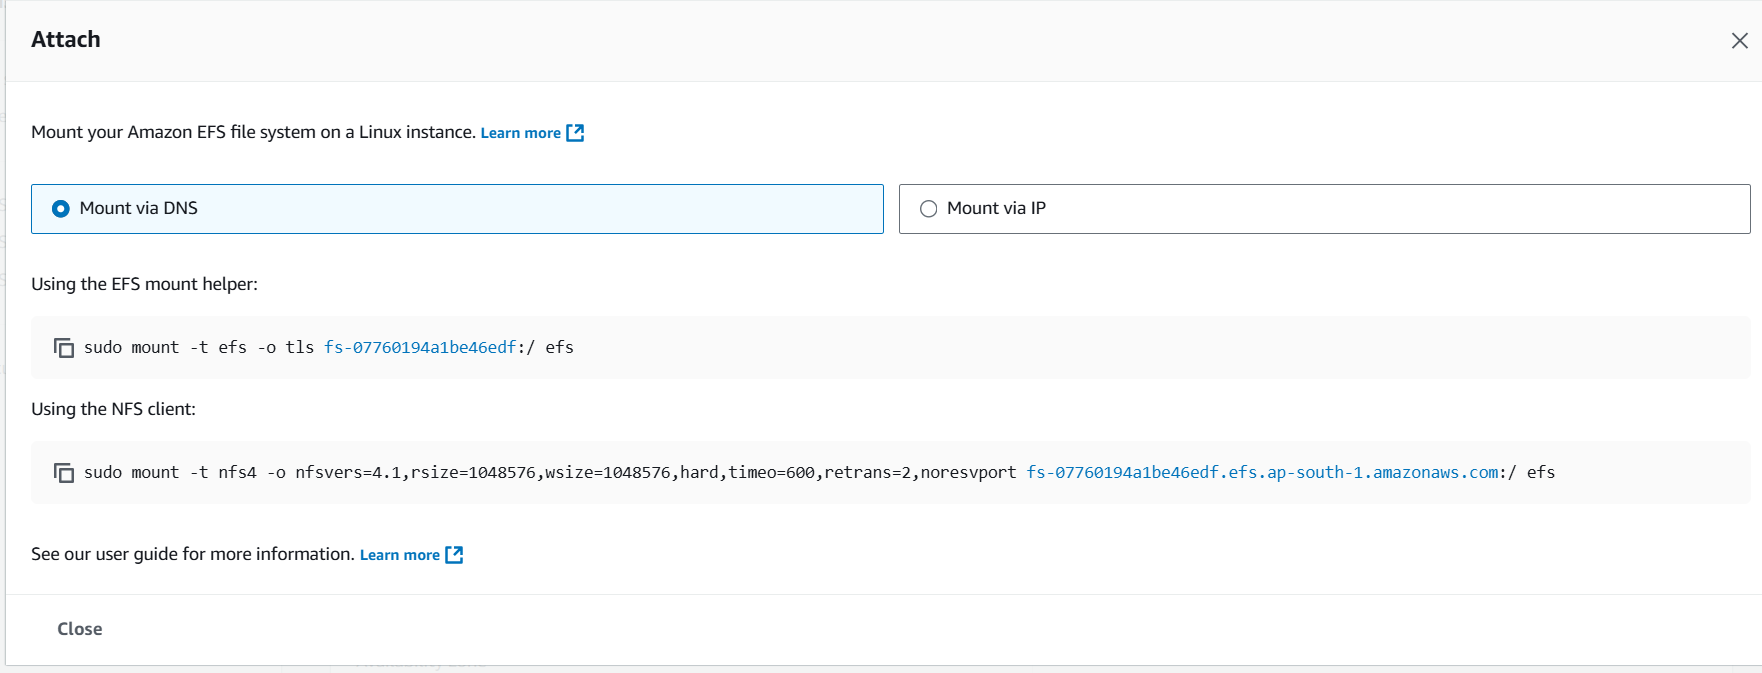Click the Close button at the bottom
The height and width of the screenshot is (673, 1762).
pyautogui.click(x=80, y=629)
